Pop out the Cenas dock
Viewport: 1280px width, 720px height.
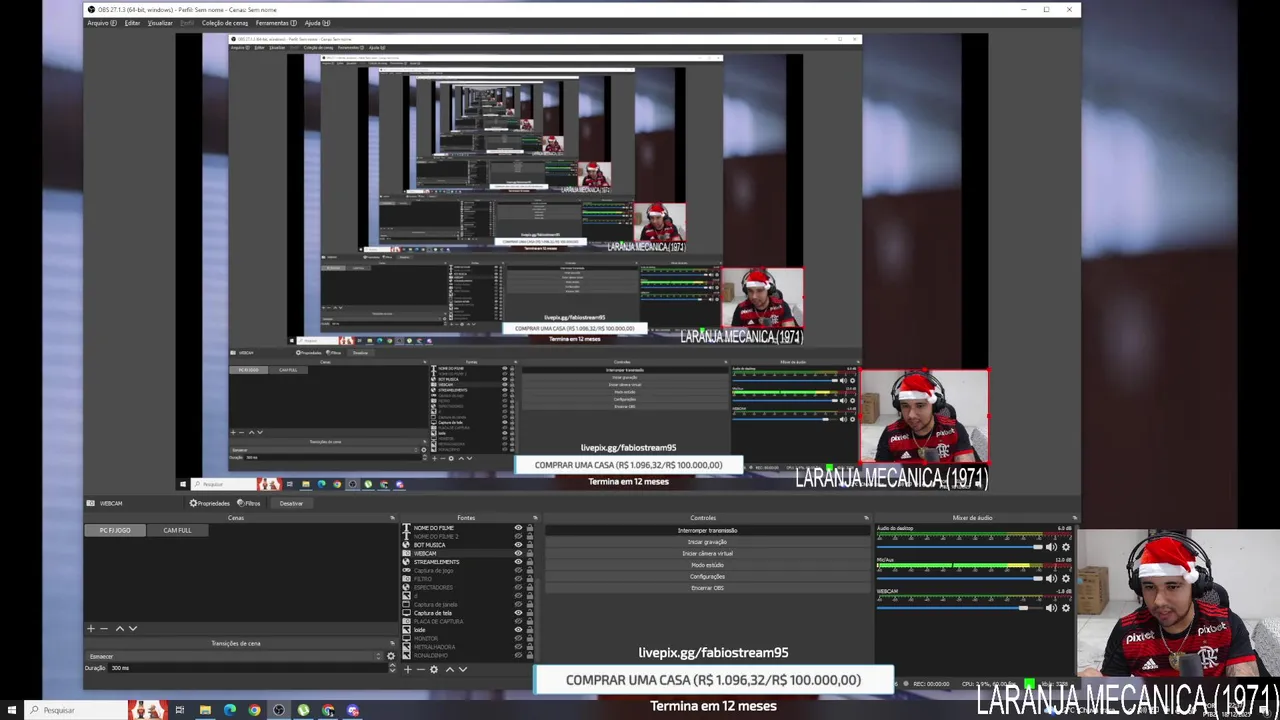[x=392, y=518]
